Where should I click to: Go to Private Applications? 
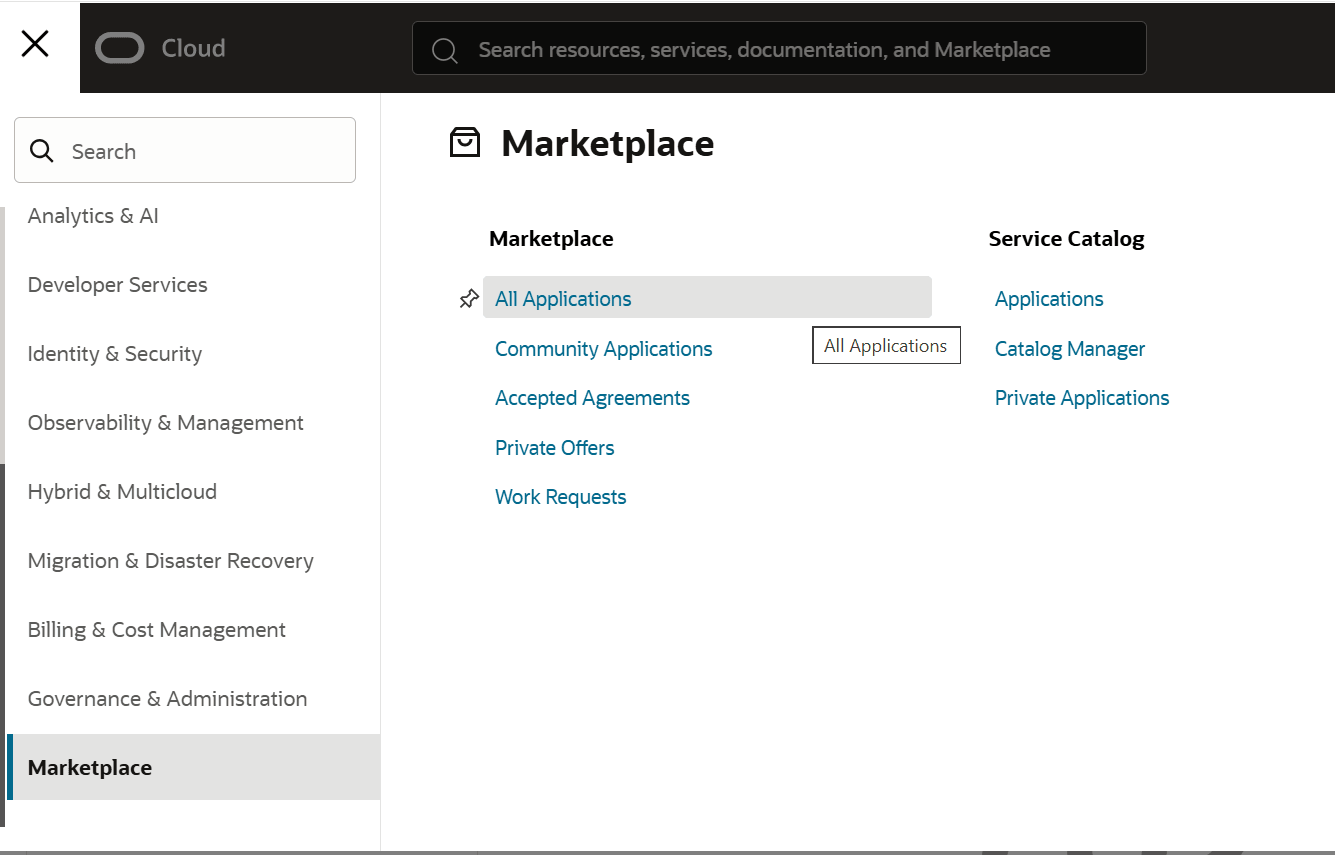1081,398
